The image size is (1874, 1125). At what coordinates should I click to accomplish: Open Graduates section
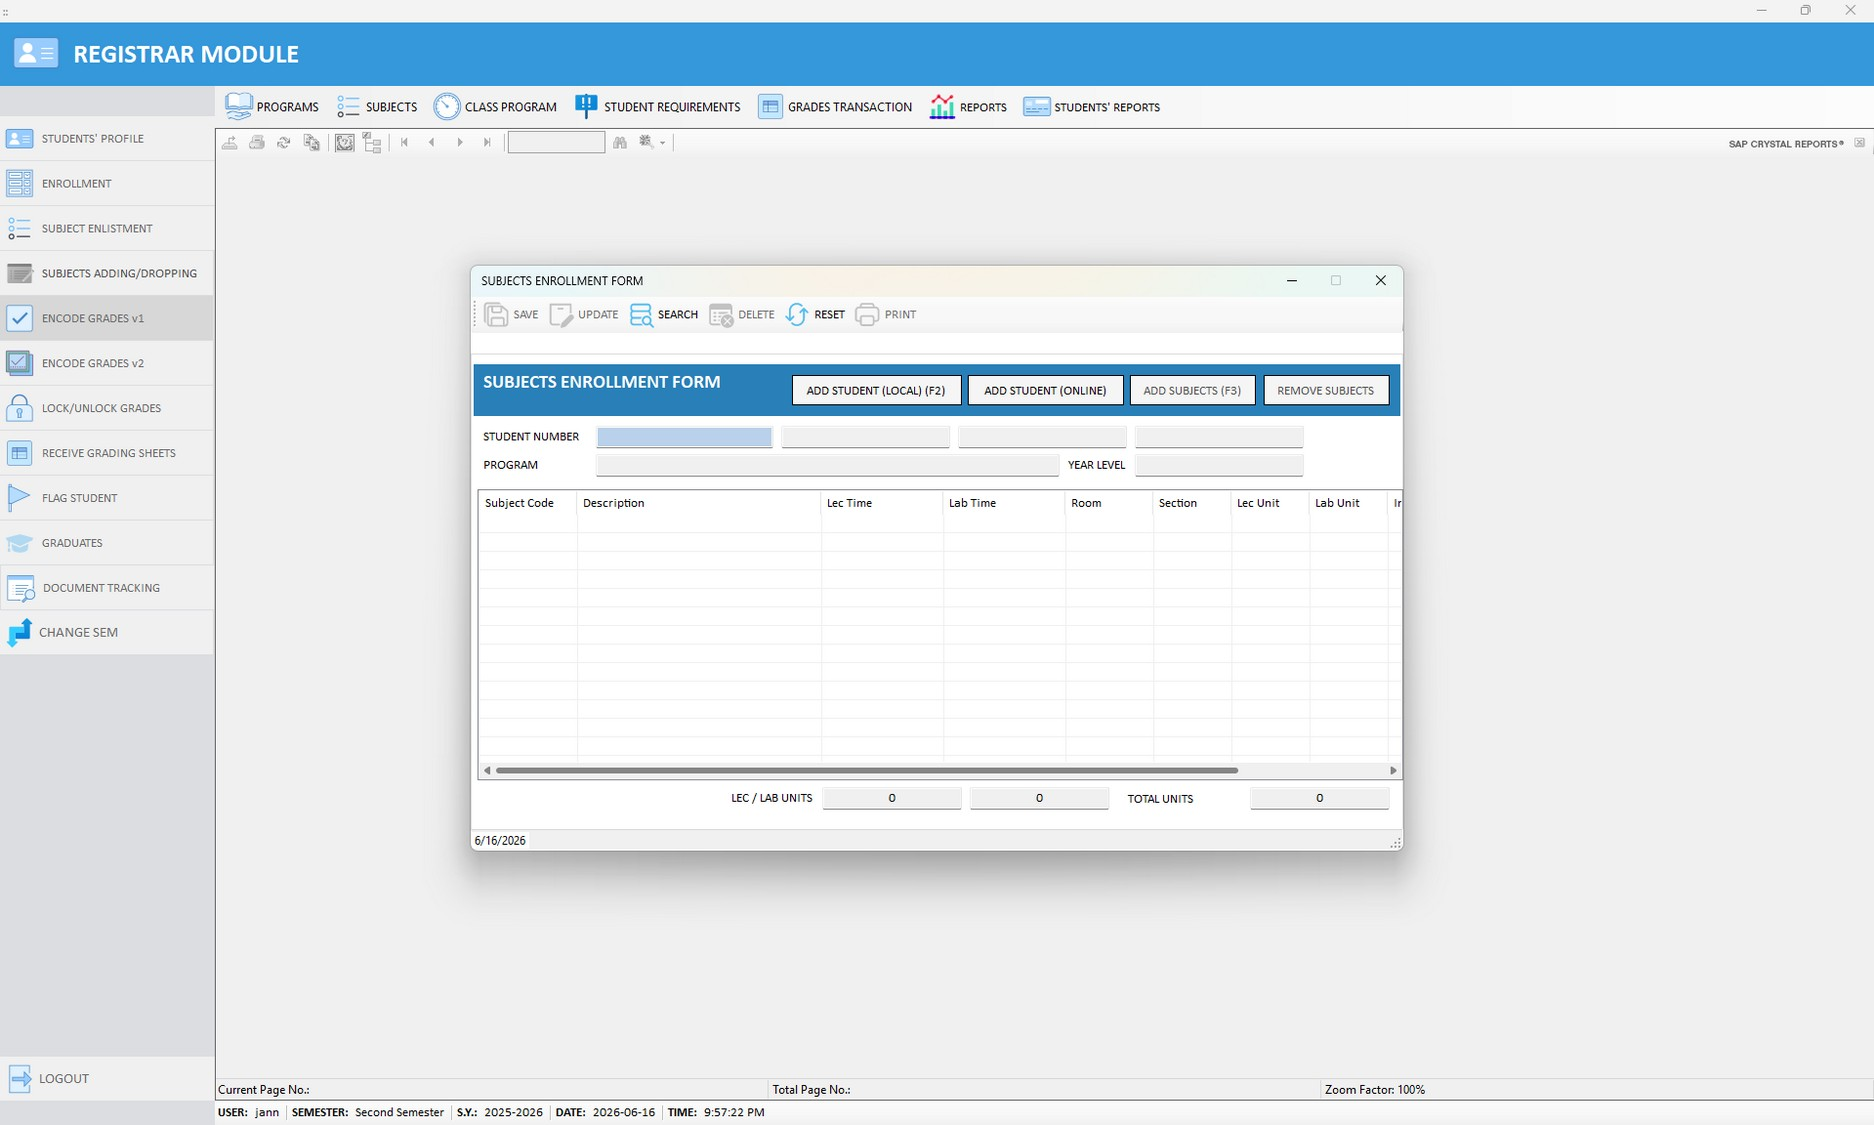[x=107, y=543]
